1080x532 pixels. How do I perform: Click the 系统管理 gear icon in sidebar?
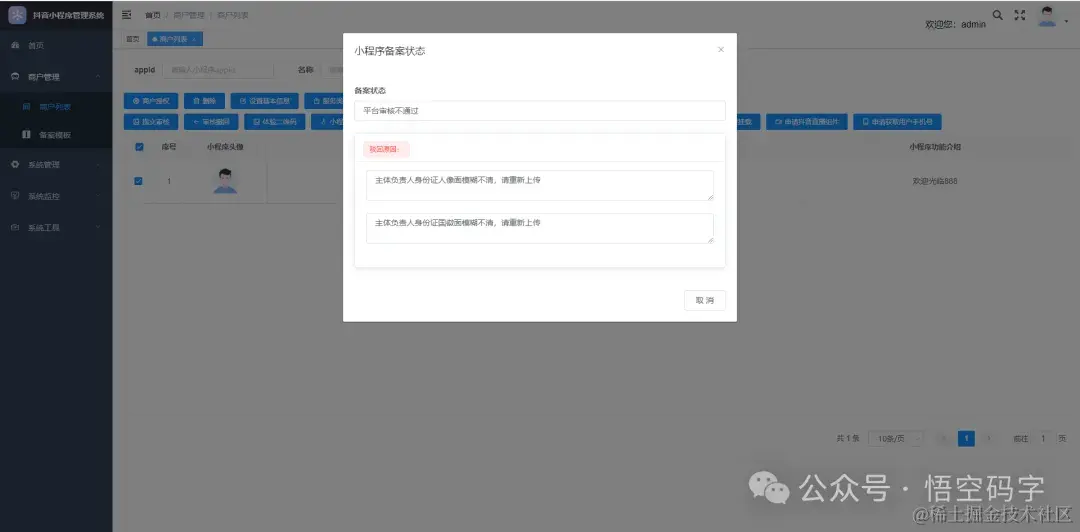[15, 165]
